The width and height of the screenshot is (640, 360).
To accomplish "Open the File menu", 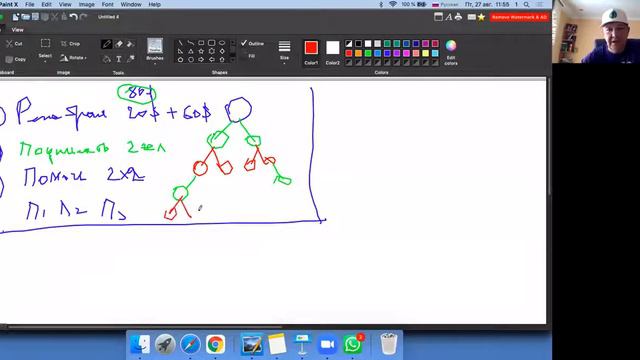I will (x=30, y=4).
